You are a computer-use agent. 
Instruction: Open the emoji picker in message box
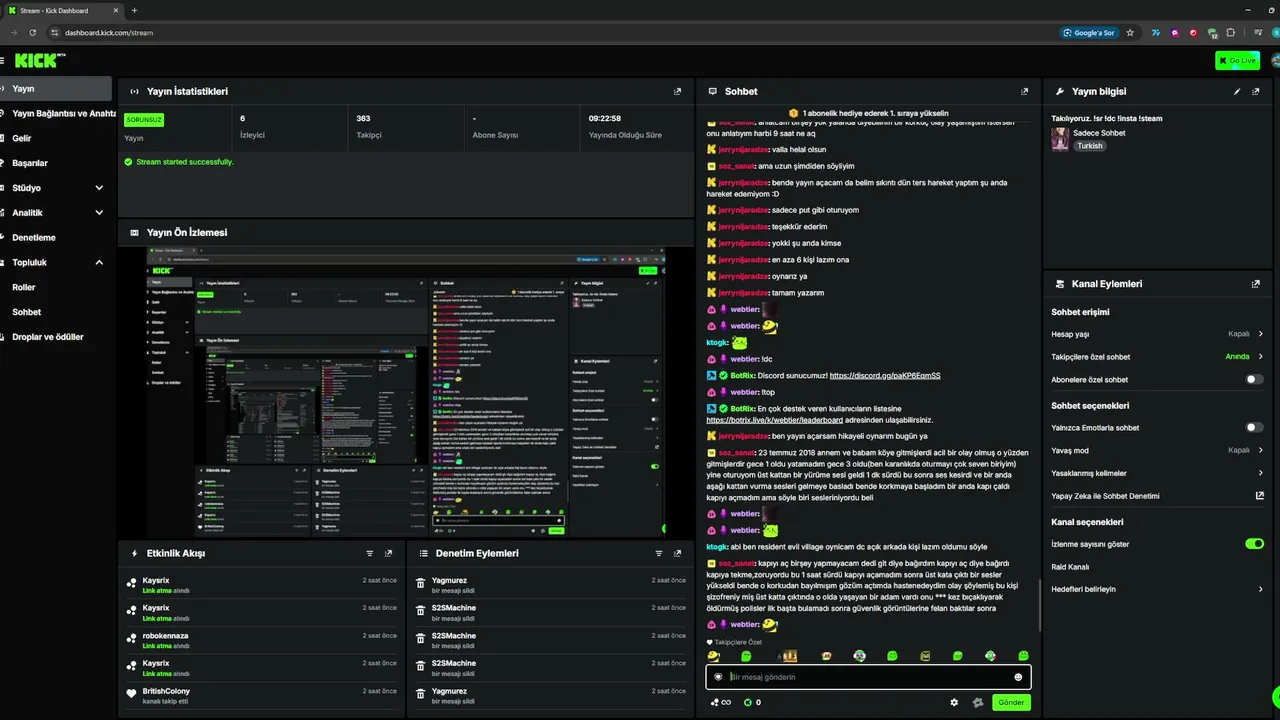pyautogui.click(x=1018, y=677)
